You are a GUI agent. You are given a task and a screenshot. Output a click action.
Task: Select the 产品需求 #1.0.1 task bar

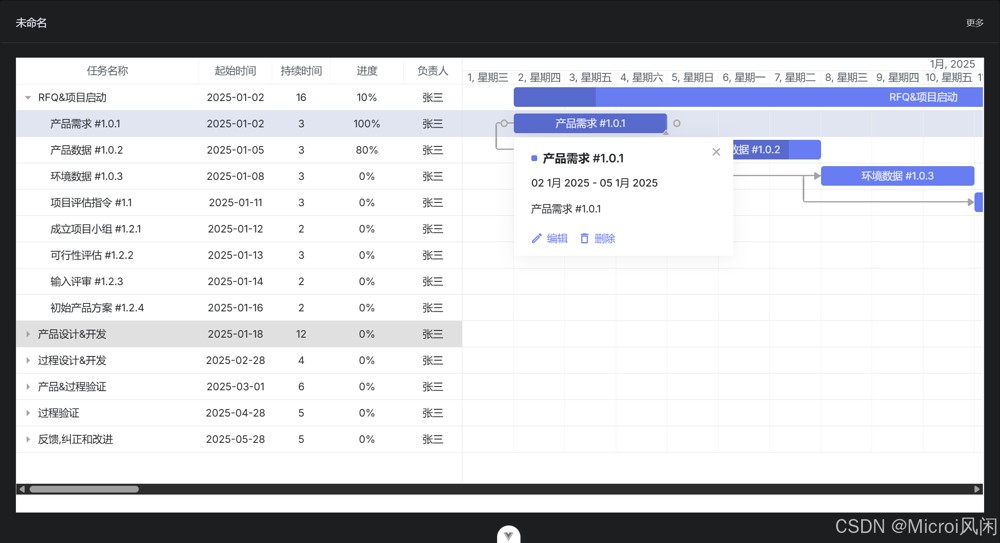point(590,123)
